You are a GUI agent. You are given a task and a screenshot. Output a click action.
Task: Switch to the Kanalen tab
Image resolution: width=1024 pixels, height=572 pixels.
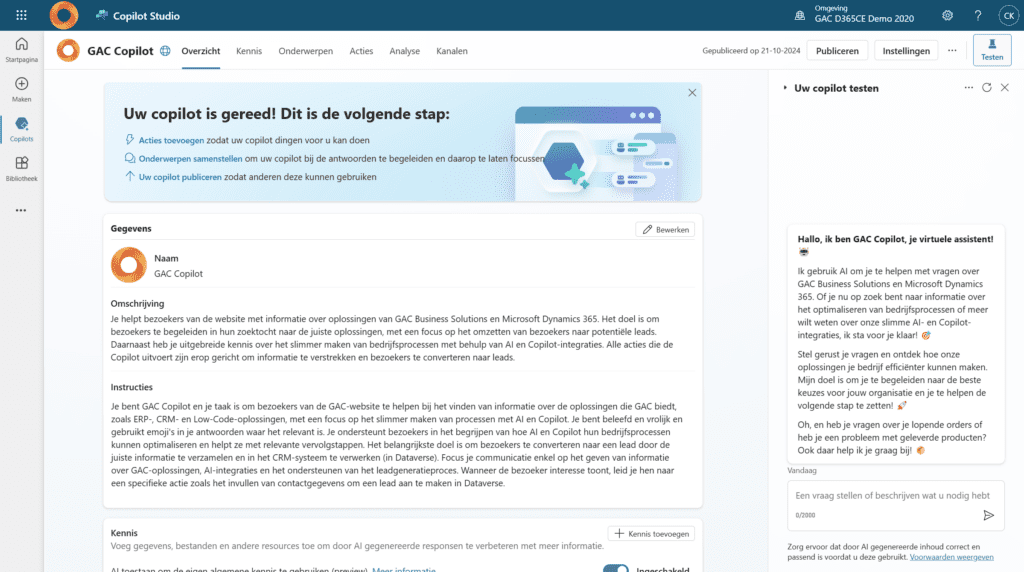click(452, 51)
